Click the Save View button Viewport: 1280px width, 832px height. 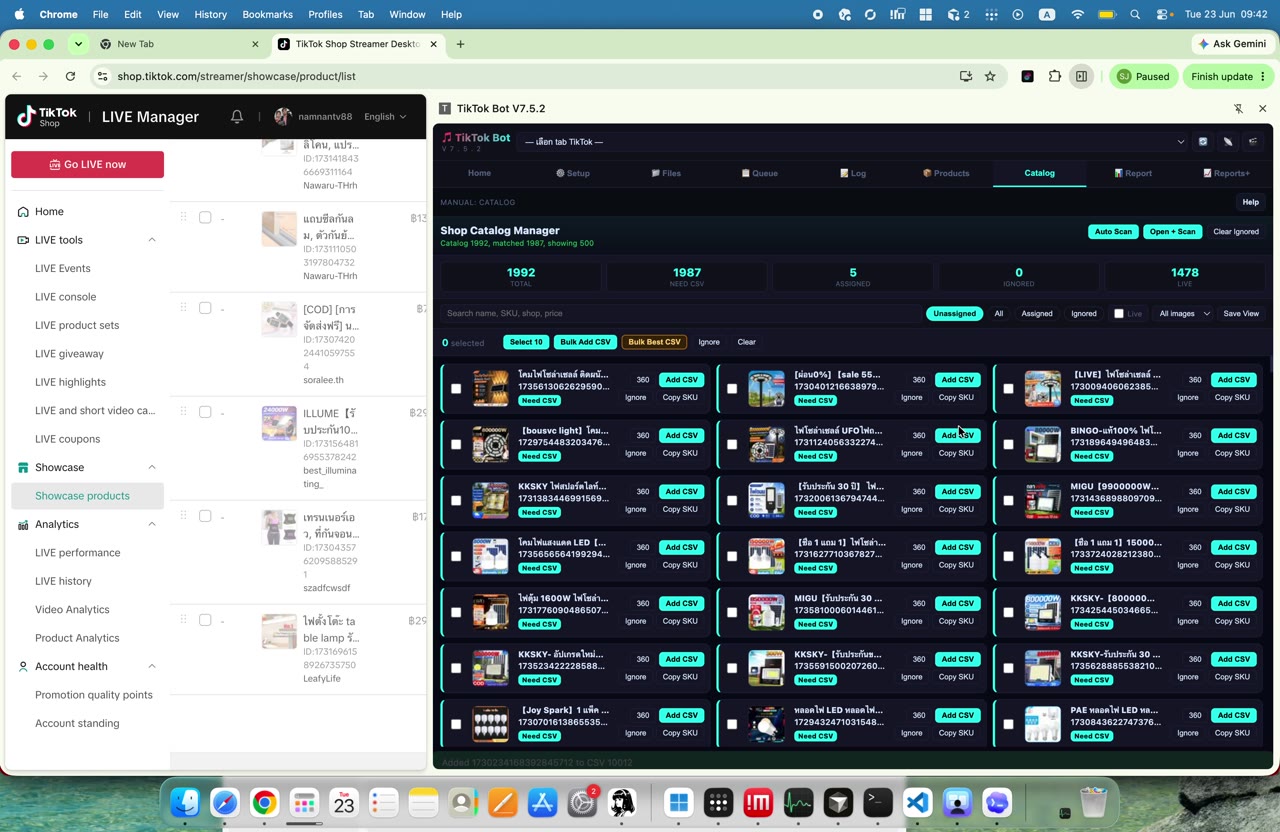click(1241, 314)
